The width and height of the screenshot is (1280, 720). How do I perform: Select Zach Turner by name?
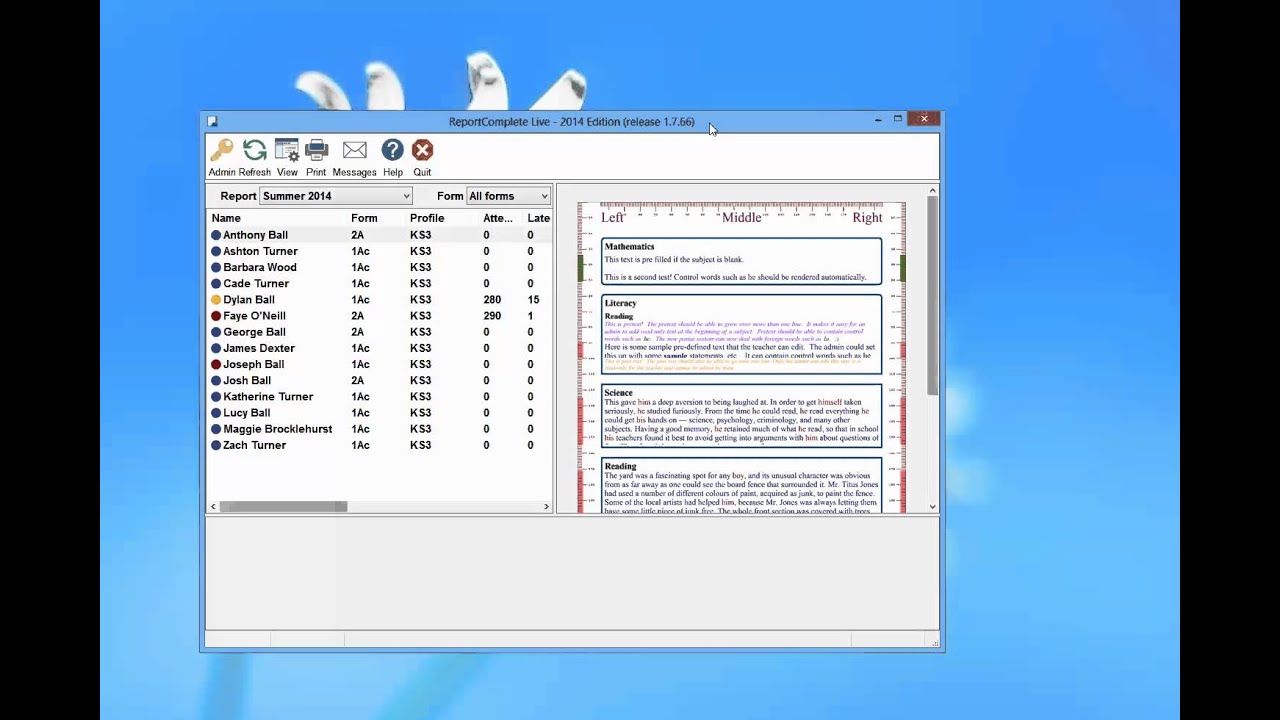pyautogui.click(x=254, y=445)
